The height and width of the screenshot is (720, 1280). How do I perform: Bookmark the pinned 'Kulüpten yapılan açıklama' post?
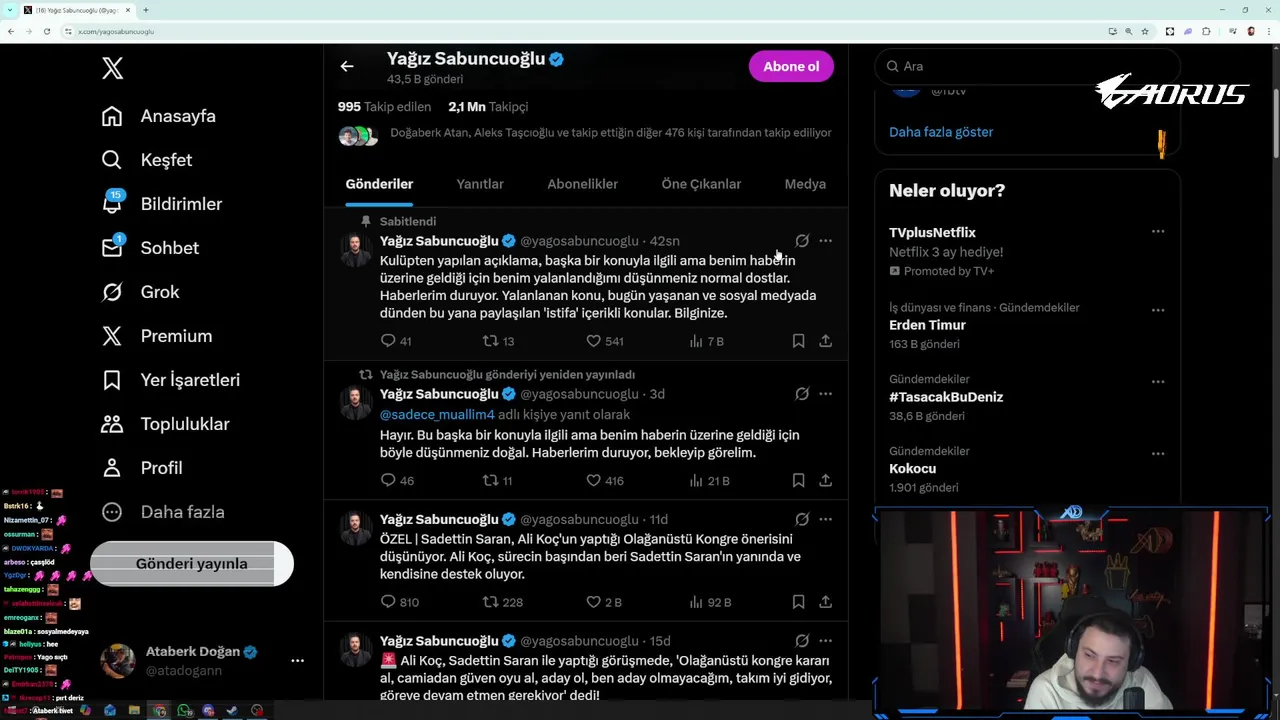coord(798,341)
